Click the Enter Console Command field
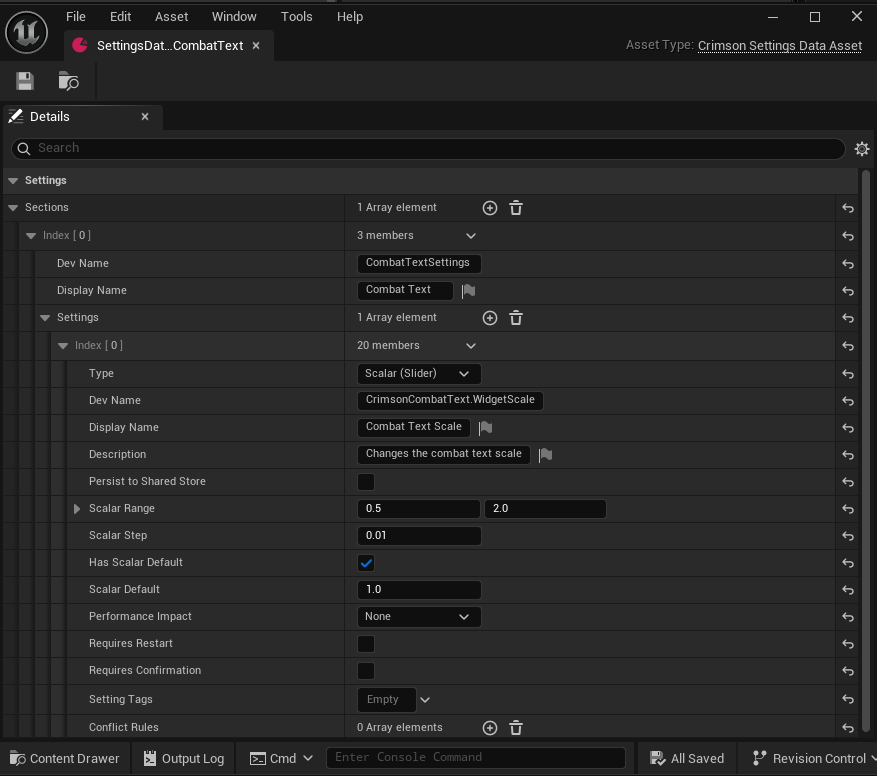This screenshot has width=877, height=776. (x=475, y=758)
